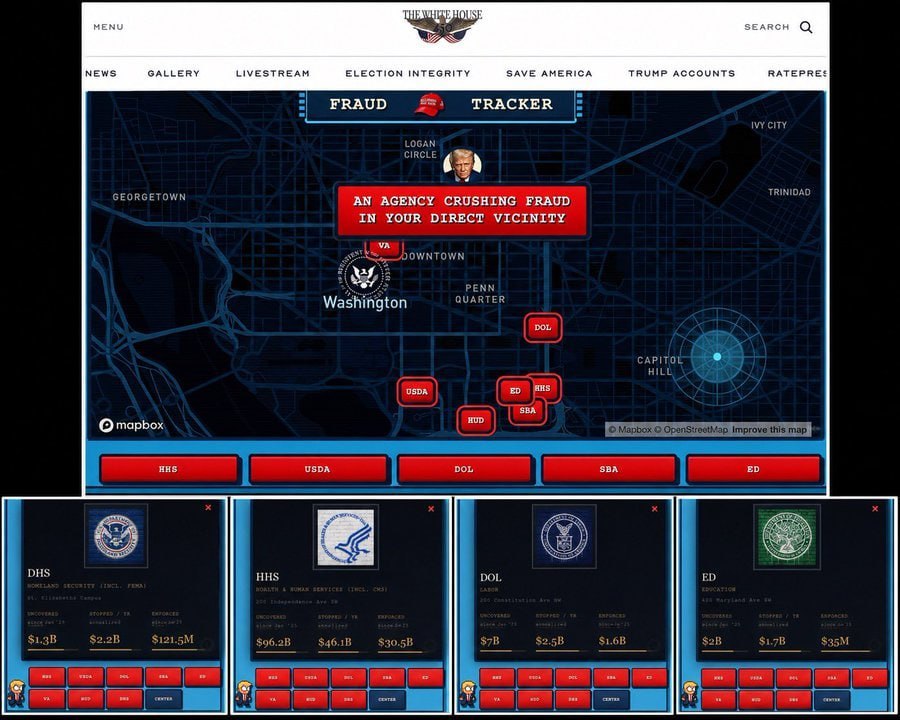Click the presidential seal map marker

(365, 278)
